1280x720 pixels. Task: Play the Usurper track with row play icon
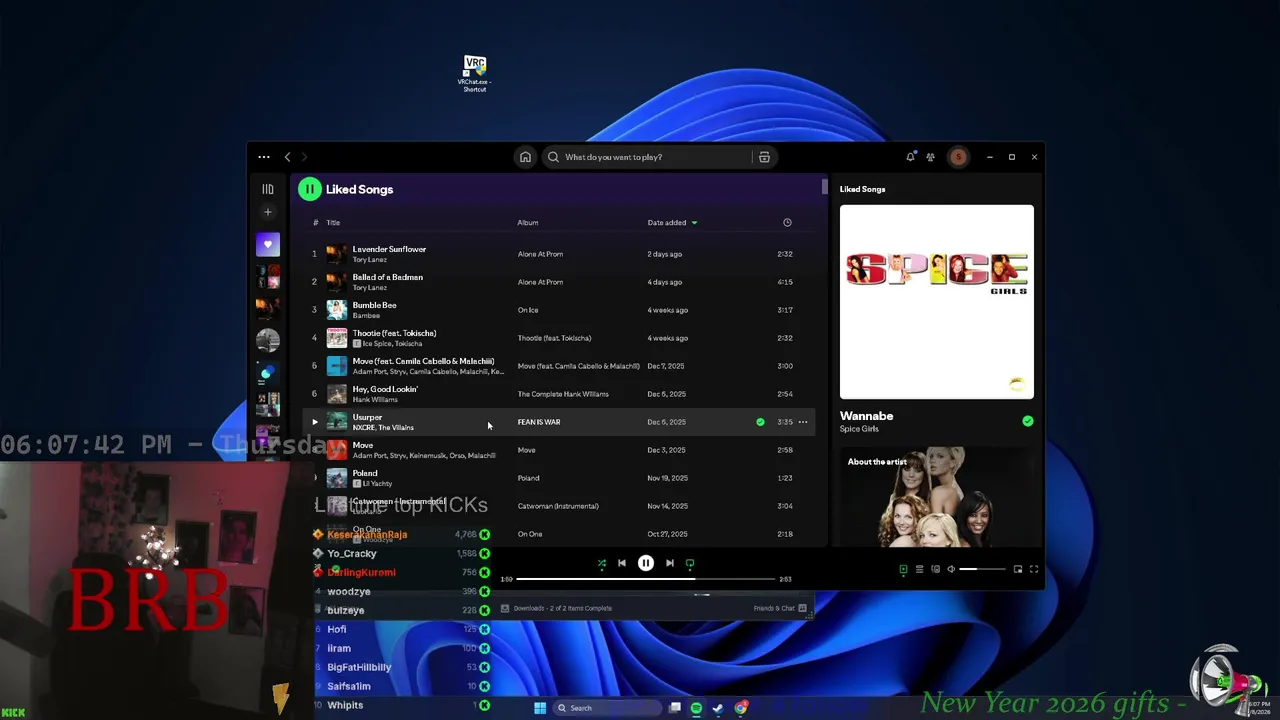[x=314, y=422]
